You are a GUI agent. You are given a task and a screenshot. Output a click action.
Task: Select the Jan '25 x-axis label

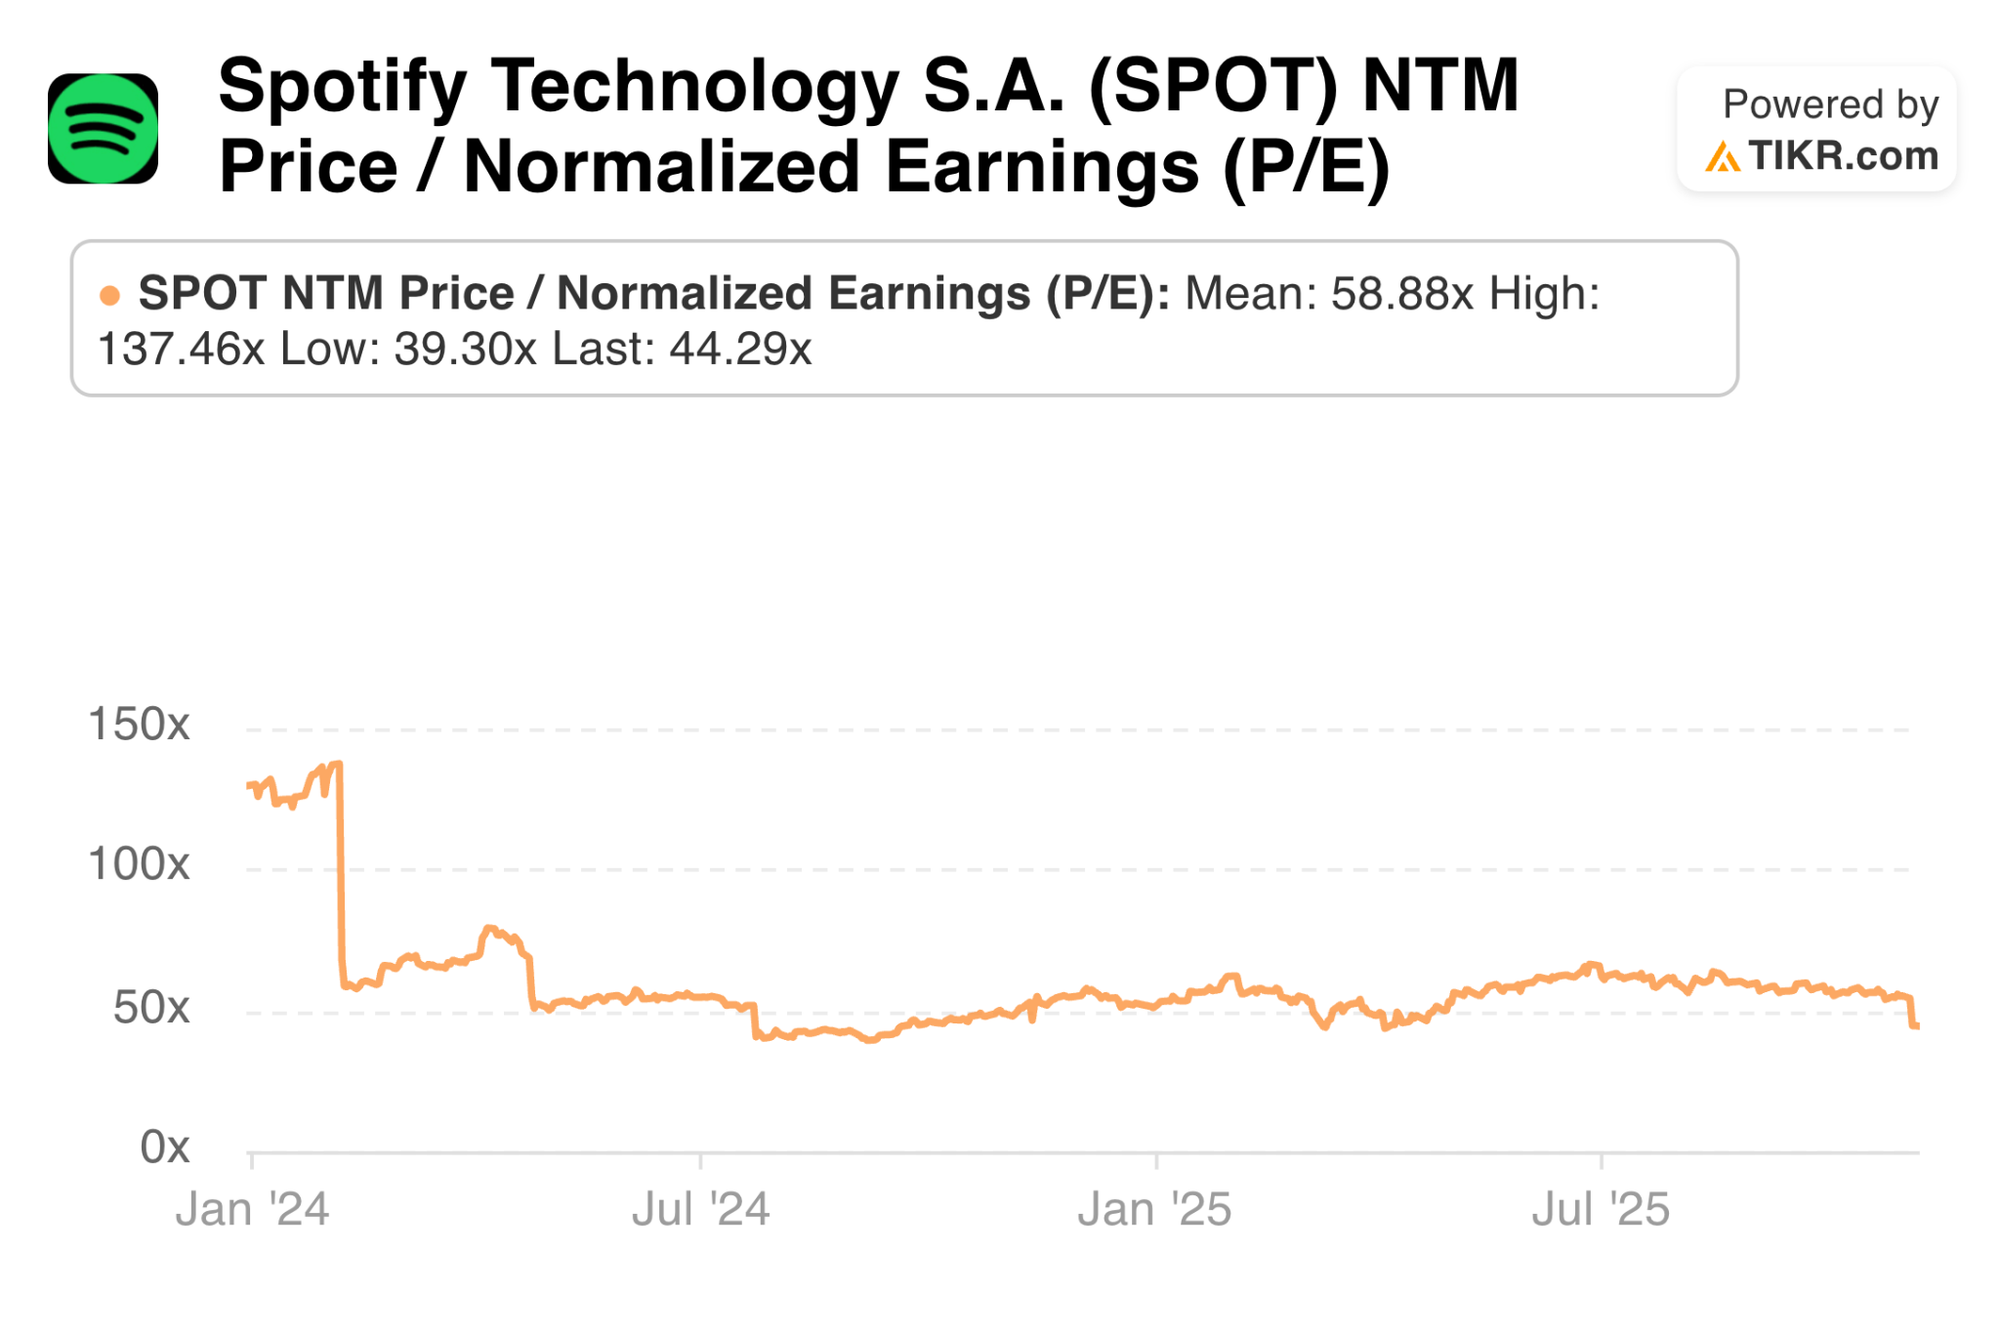pos(1155,1210)
